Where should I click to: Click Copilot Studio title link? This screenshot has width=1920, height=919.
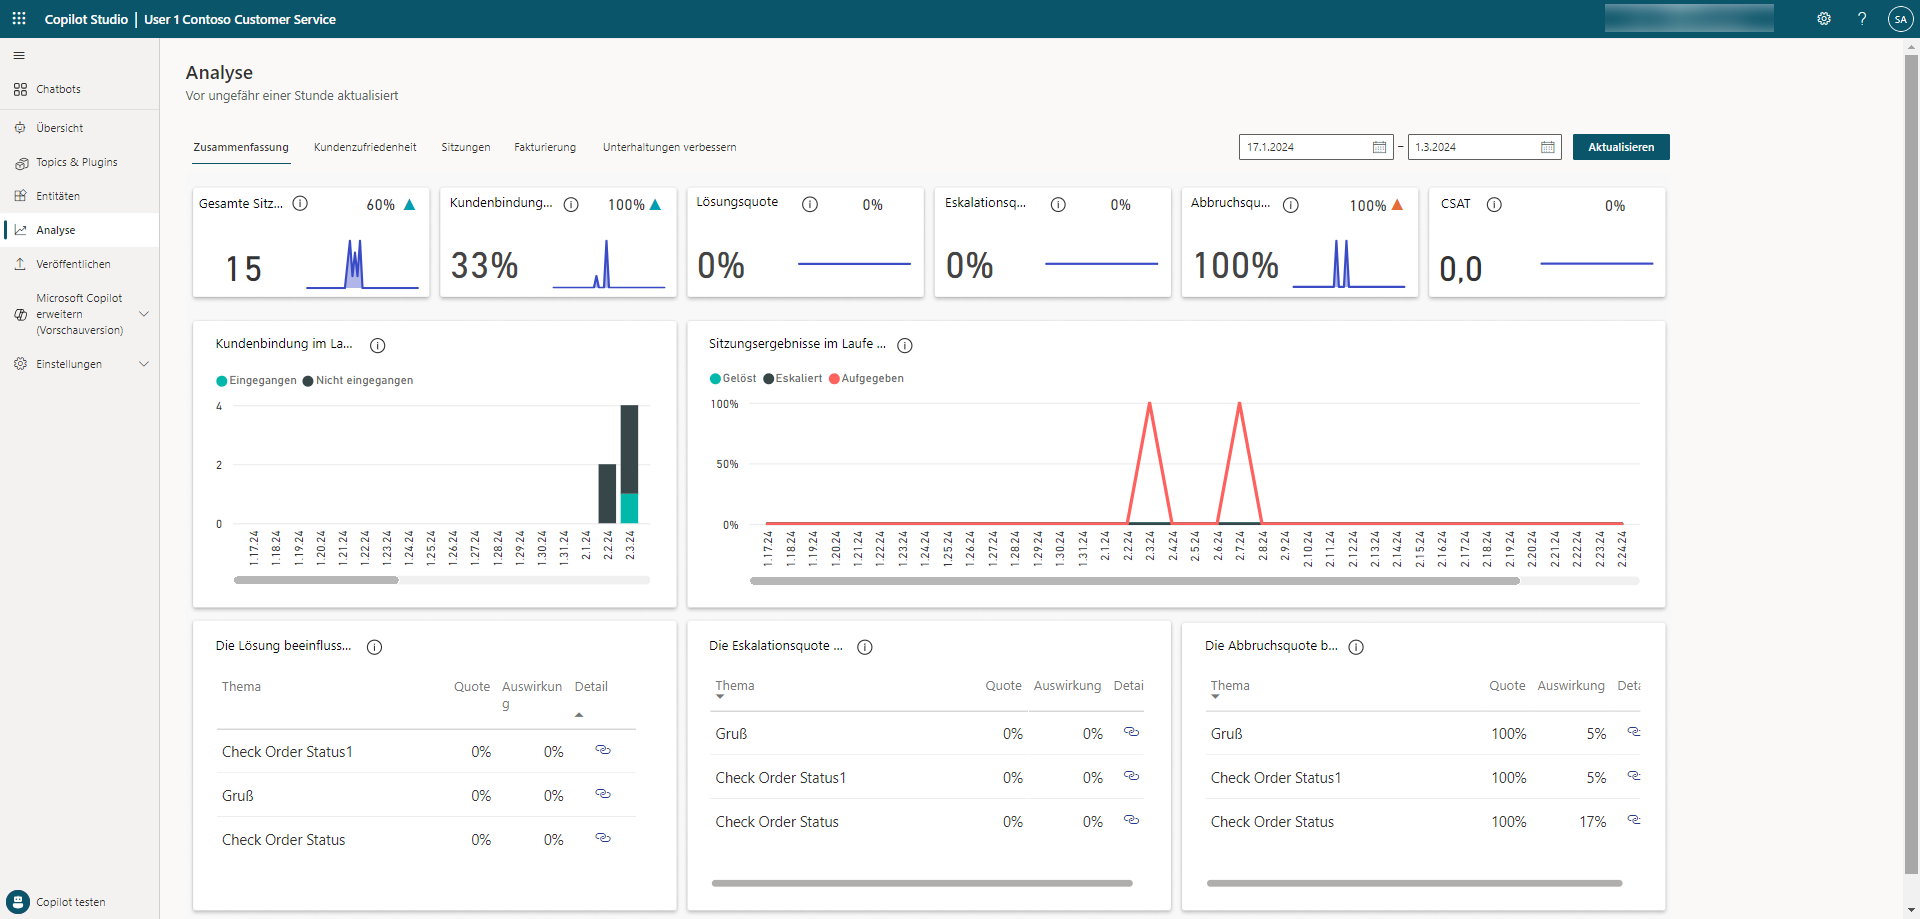86,19
